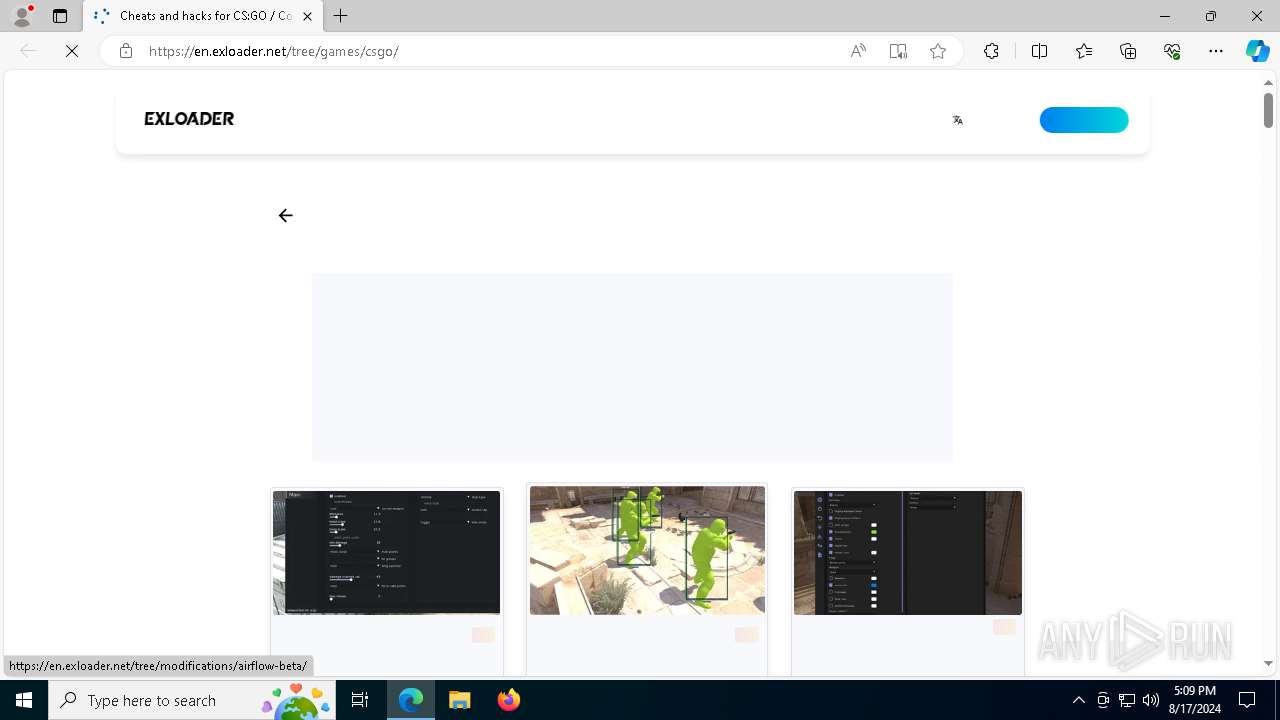Open the green player models thumbnail card
Image resolution: width=1280 pixels, height=720 pixels.
click(647, 550)
